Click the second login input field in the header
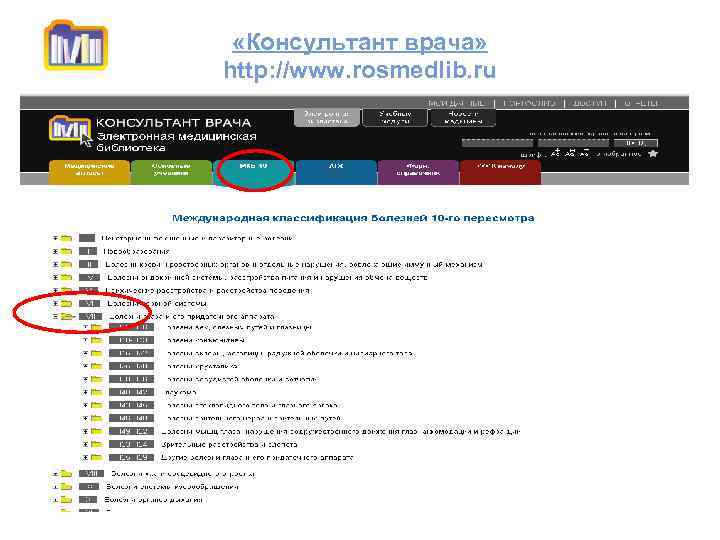This screenshot has height=540, width=720. (x=574, y=143)
